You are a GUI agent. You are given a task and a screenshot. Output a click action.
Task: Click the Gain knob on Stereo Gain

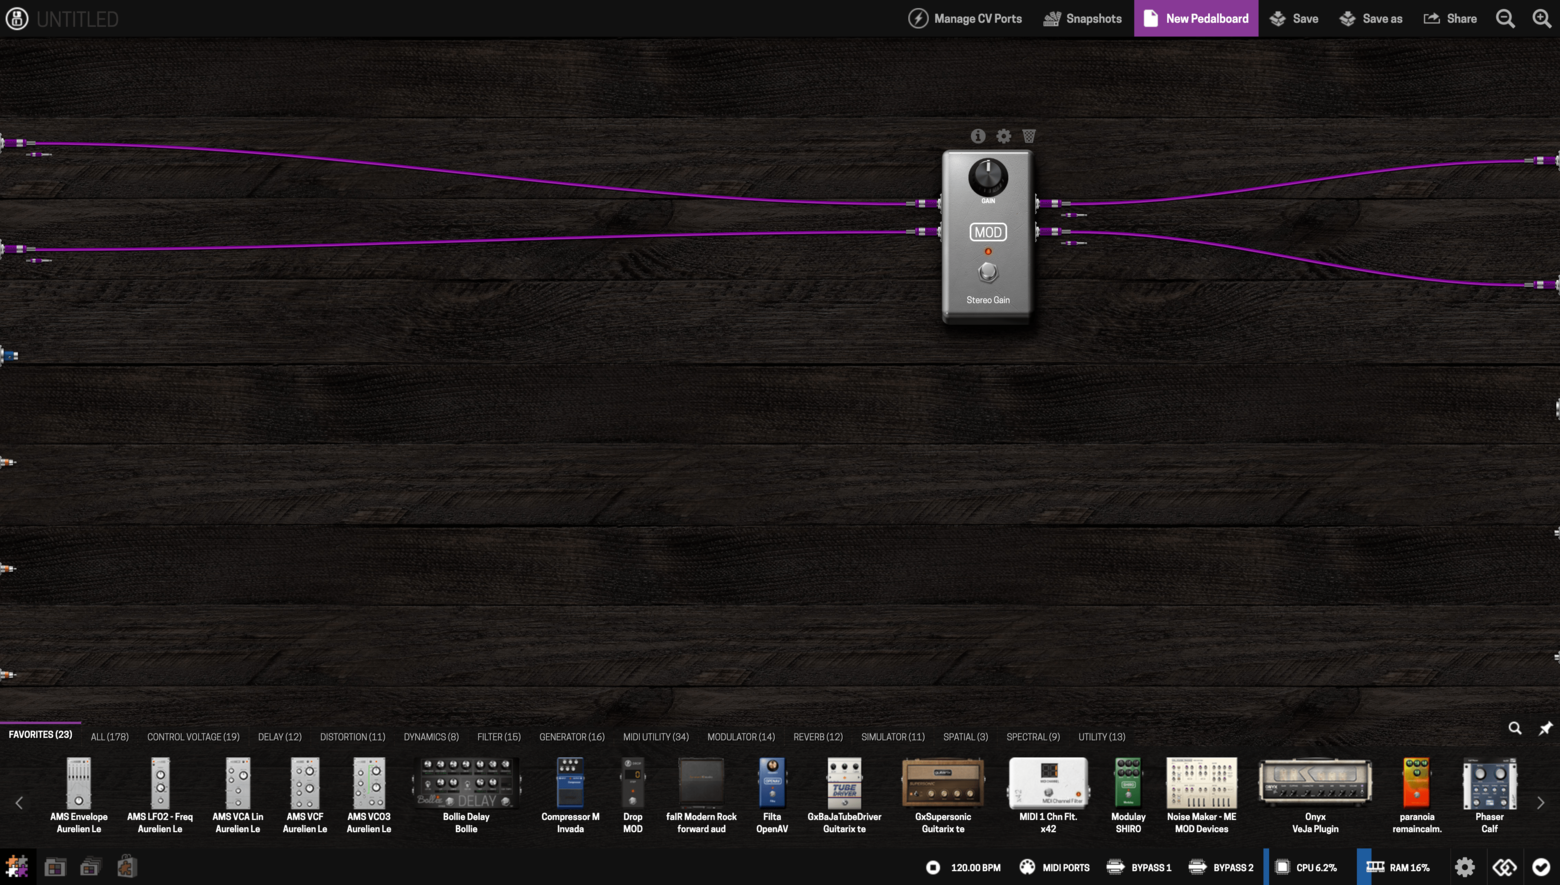988,177
